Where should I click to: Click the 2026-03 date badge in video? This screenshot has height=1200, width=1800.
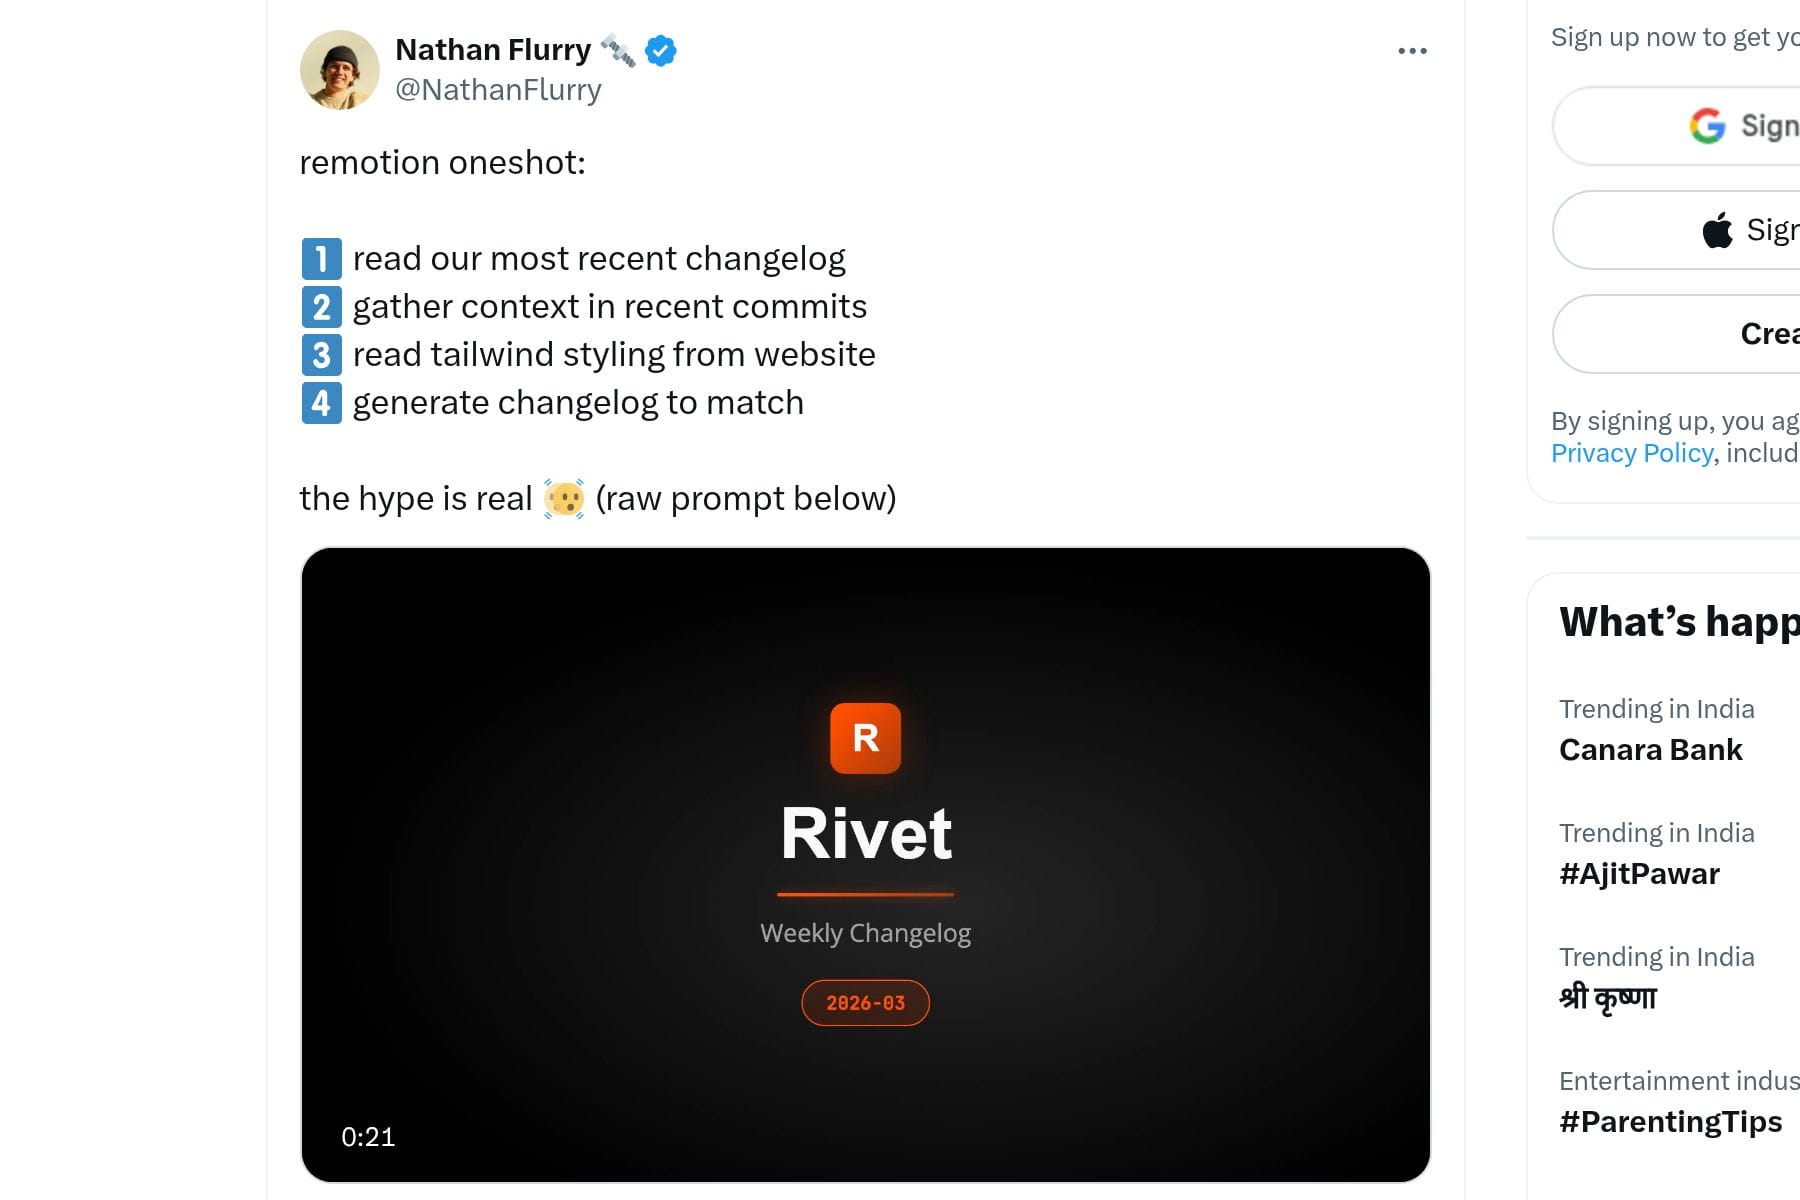(865, 1003)
